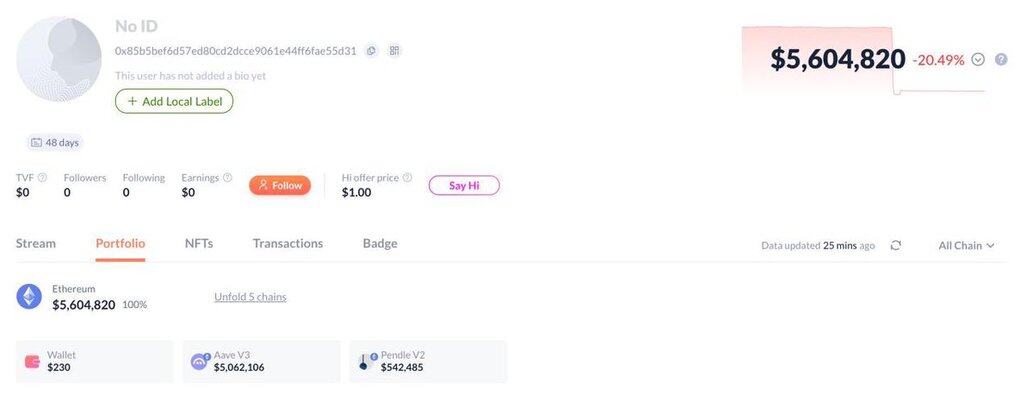Unfold 5 chains
The image size is (1032, 407).
coord(250,297)
